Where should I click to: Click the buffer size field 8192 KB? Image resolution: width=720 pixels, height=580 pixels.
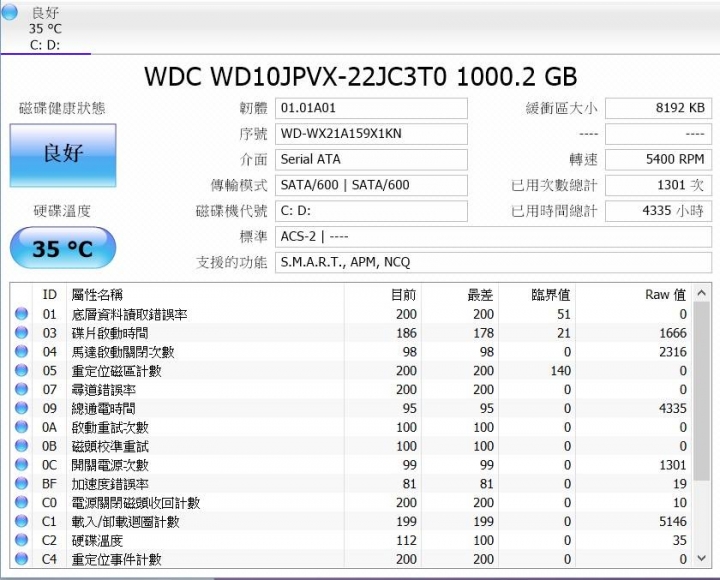pos(658,108)
